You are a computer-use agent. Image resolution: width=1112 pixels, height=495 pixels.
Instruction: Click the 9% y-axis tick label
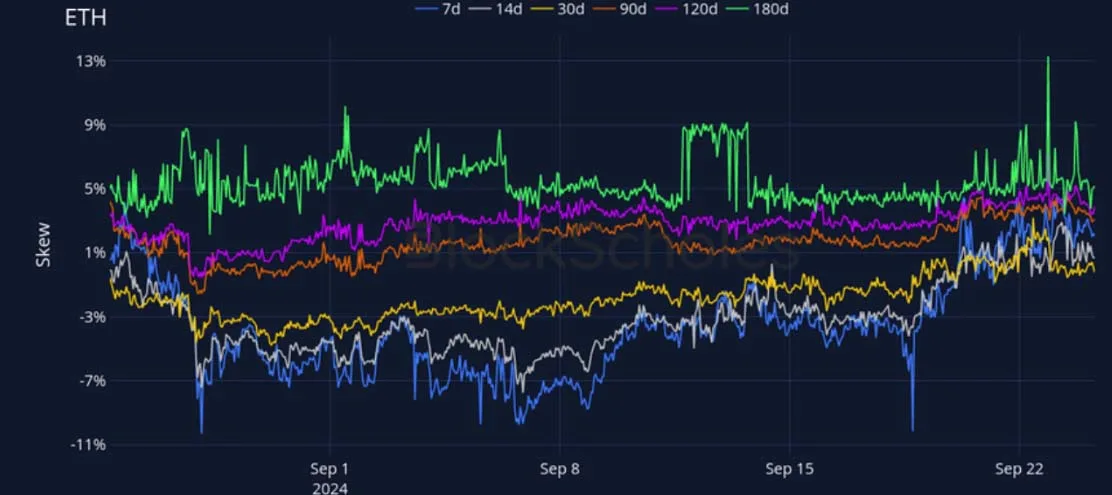click(x=96, y=125)
